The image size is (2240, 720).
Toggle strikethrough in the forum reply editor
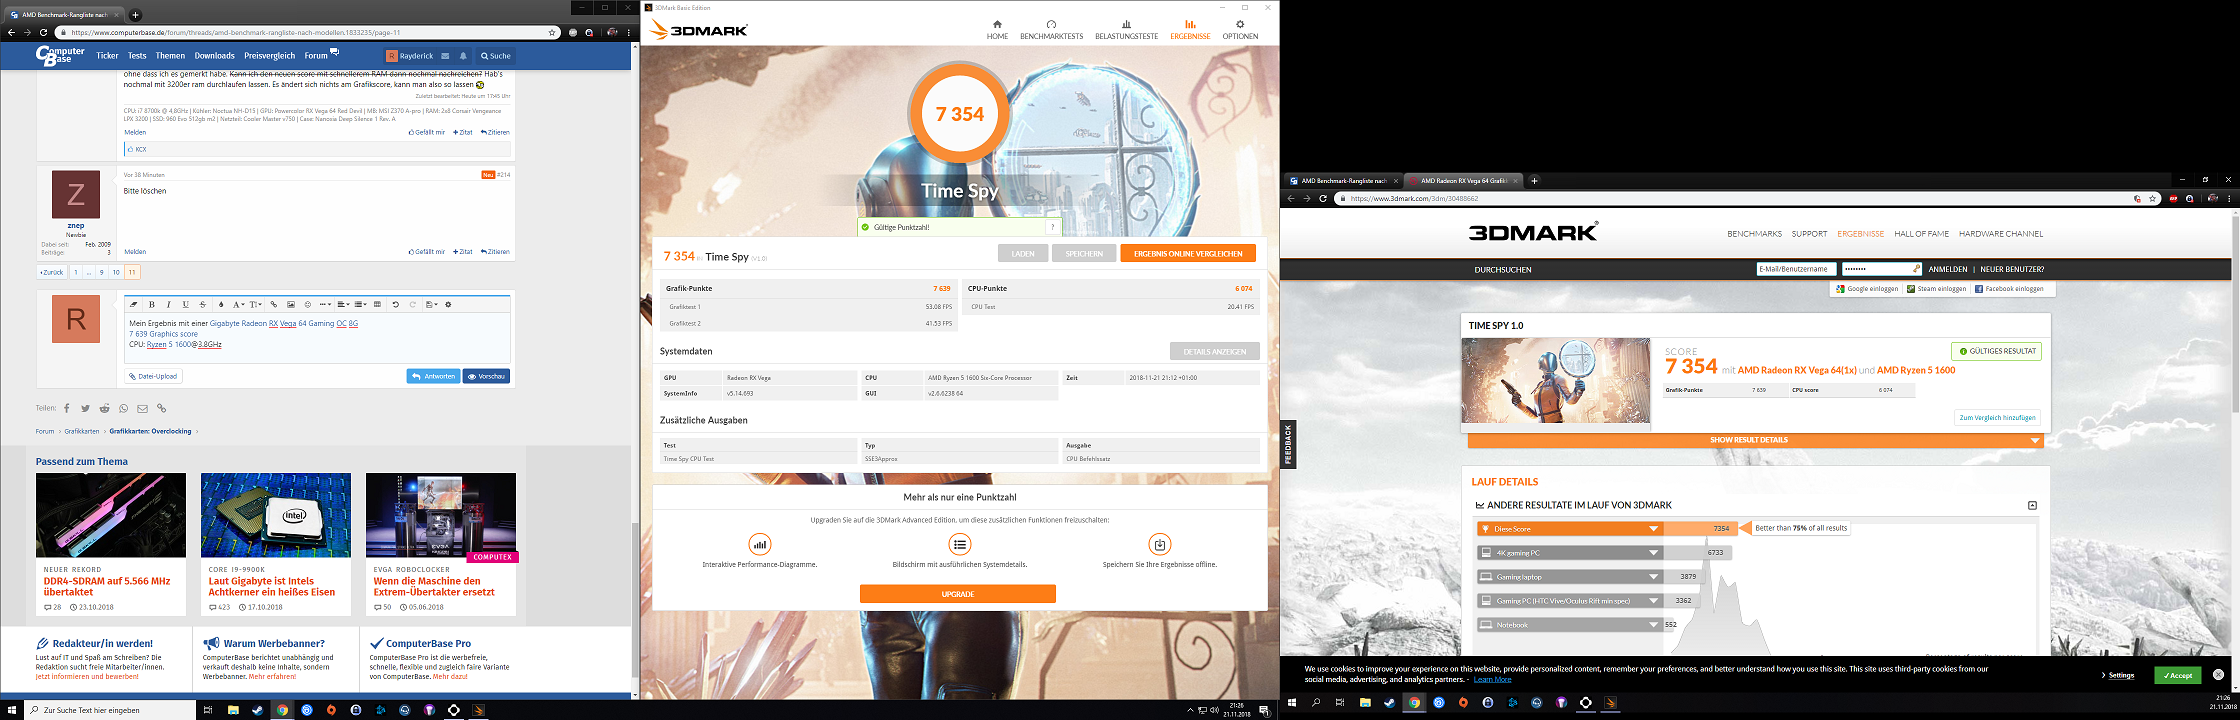pyautogui.click(x=203, y=304)
